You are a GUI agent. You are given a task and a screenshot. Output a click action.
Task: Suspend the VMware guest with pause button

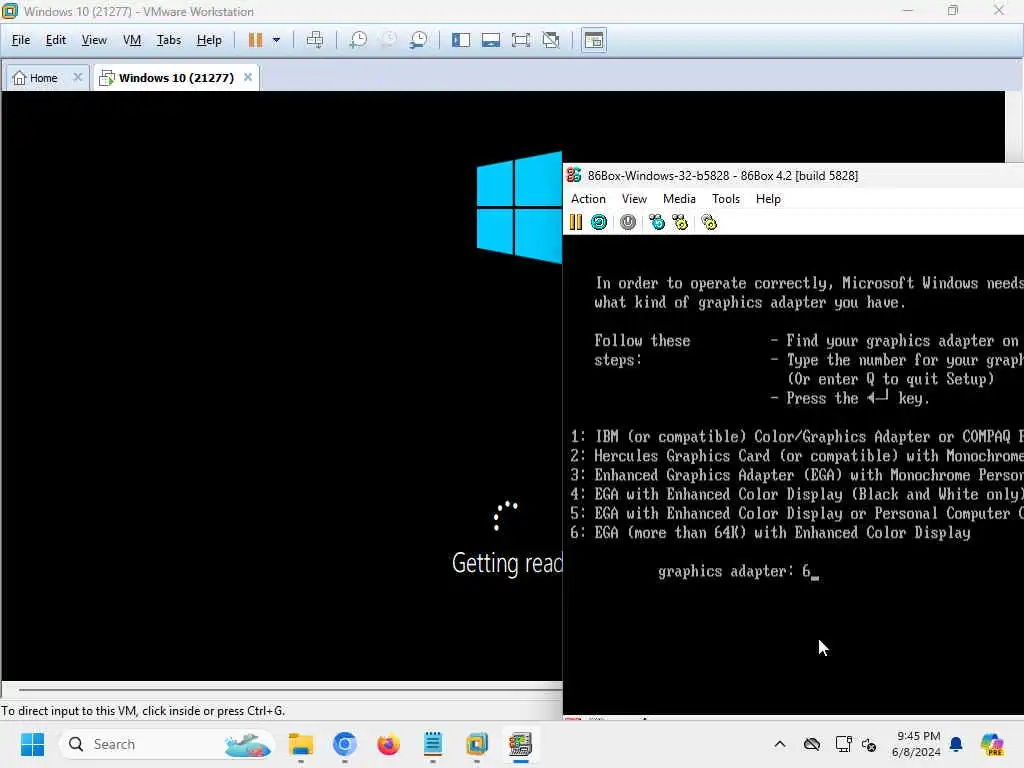(255, 40)
